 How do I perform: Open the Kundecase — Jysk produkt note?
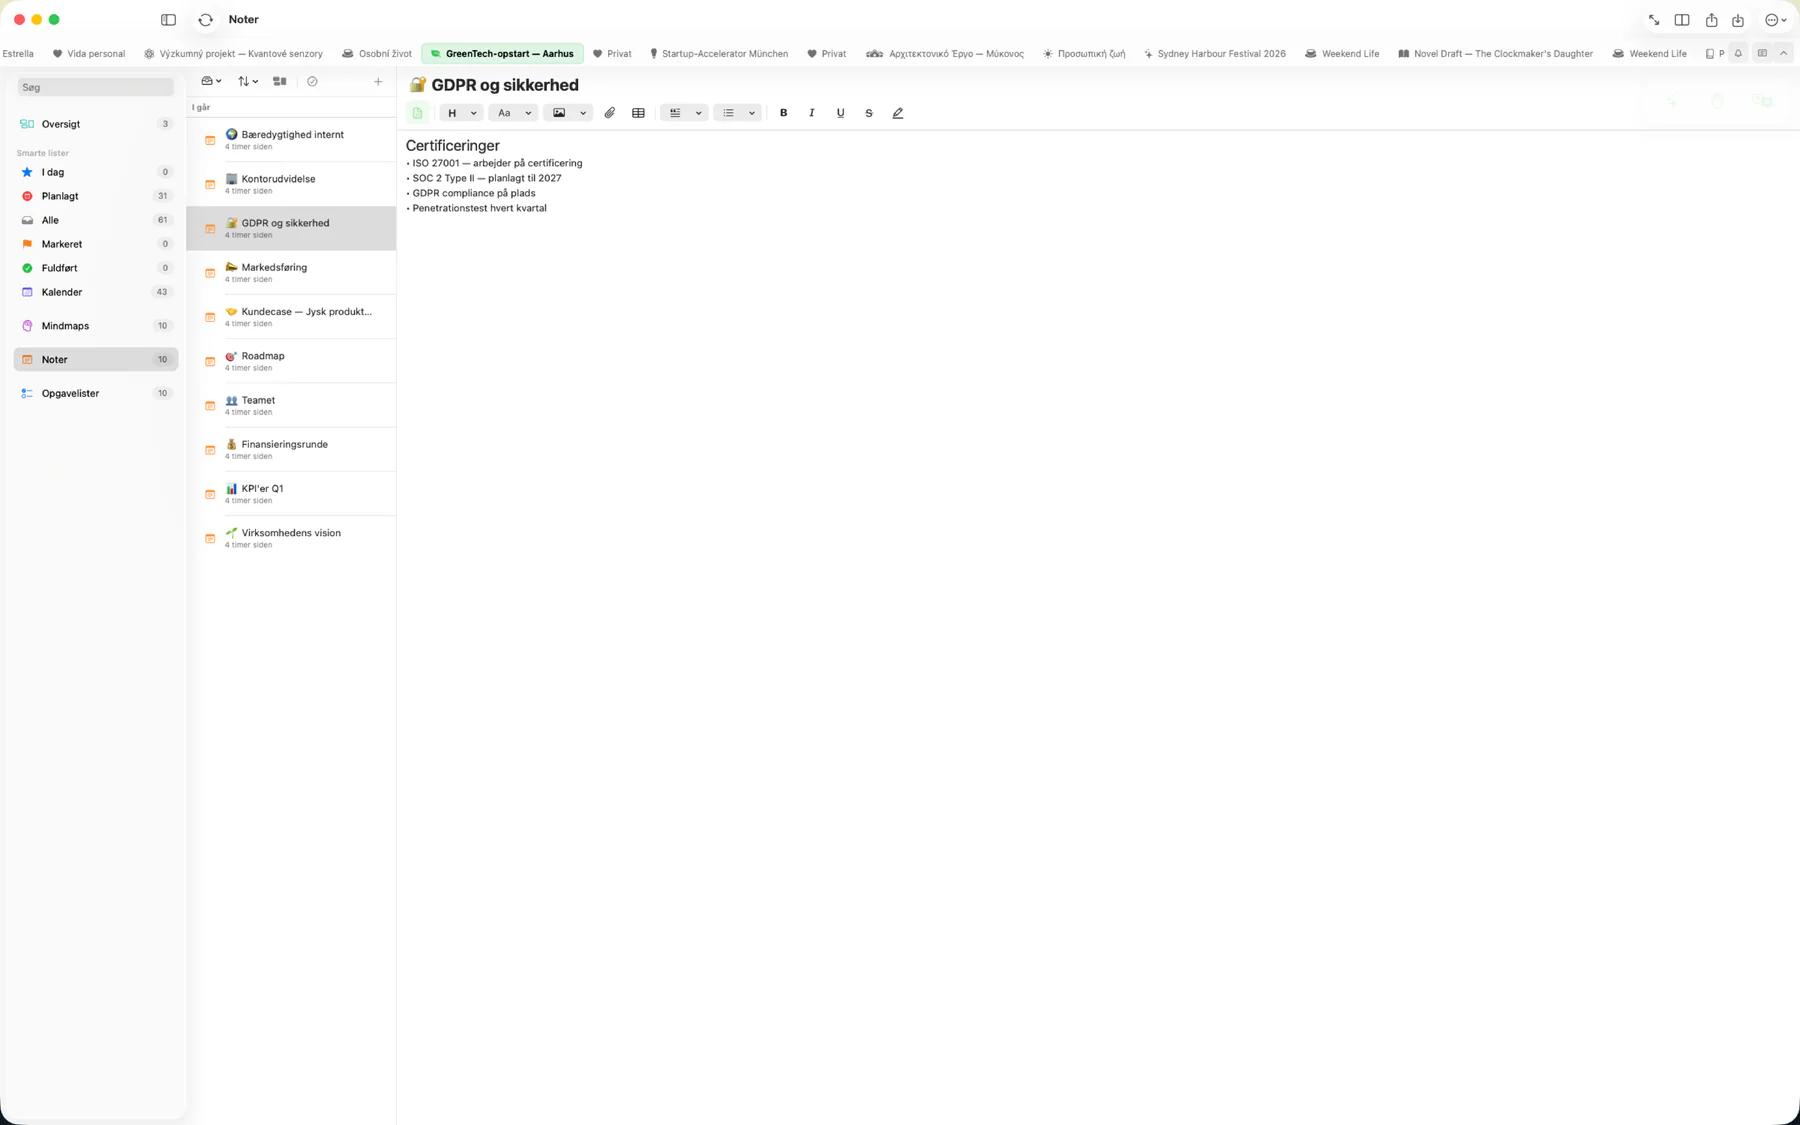[x=291, y=317]
